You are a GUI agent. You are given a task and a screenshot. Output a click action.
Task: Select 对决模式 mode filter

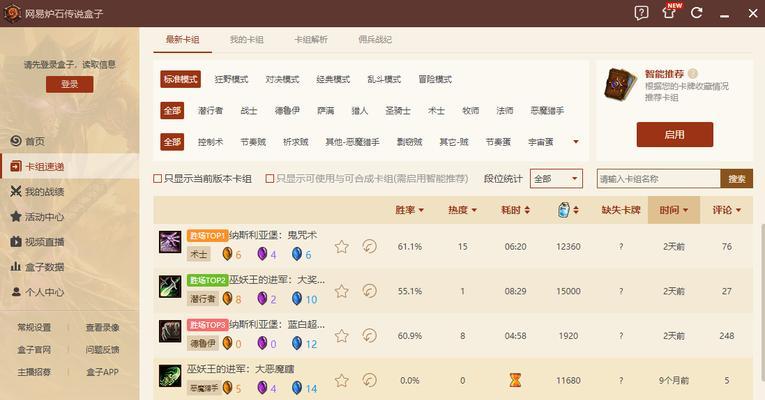tap(282, 79)
